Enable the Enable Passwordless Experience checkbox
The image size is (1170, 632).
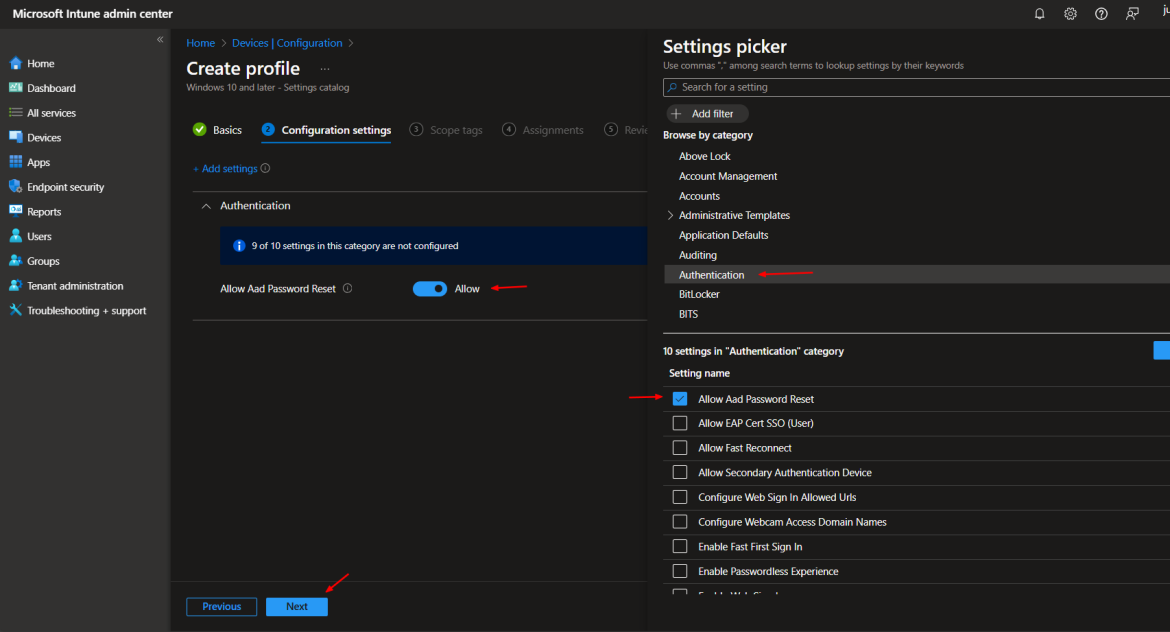(680, 572)
